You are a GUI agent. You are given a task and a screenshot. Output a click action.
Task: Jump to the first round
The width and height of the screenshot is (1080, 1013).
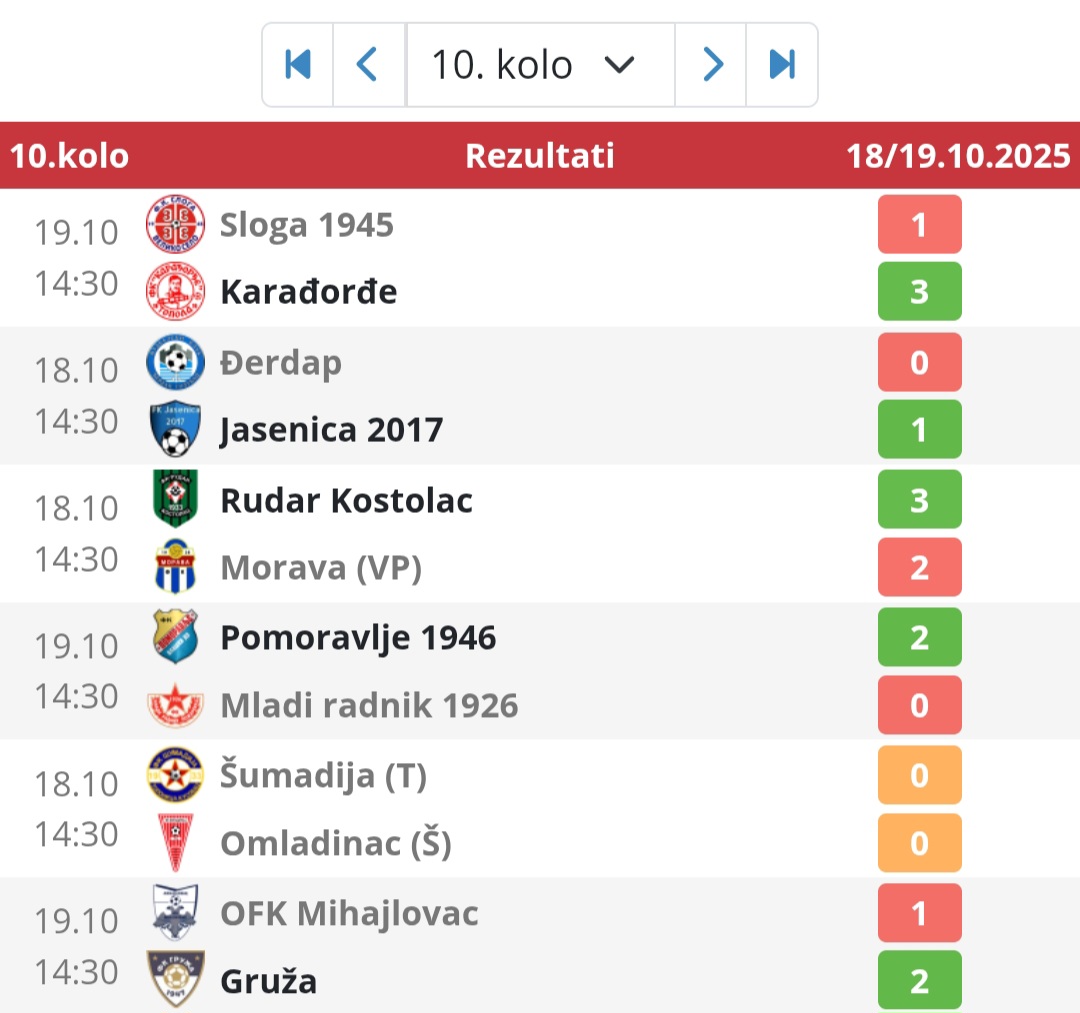tap(298, 65)
